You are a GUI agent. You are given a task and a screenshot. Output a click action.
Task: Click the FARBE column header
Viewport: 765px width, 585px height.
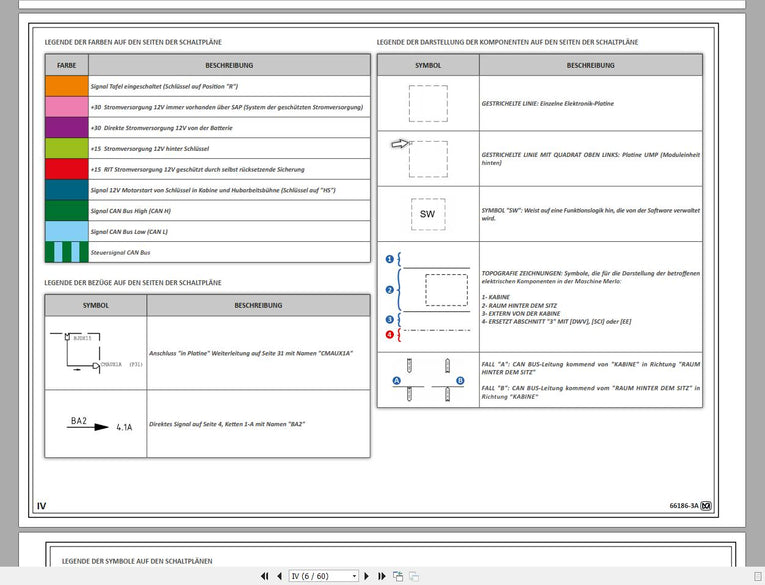[66, 65]
